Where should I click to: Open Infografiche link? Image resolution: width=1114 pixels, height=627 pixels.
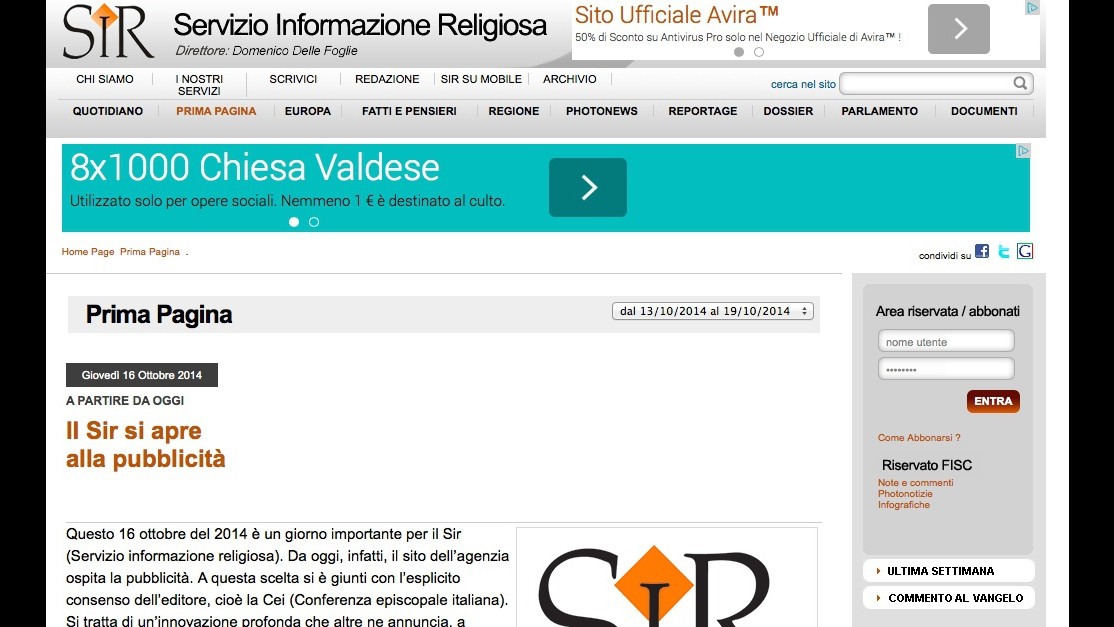click(x=904, y=505)
